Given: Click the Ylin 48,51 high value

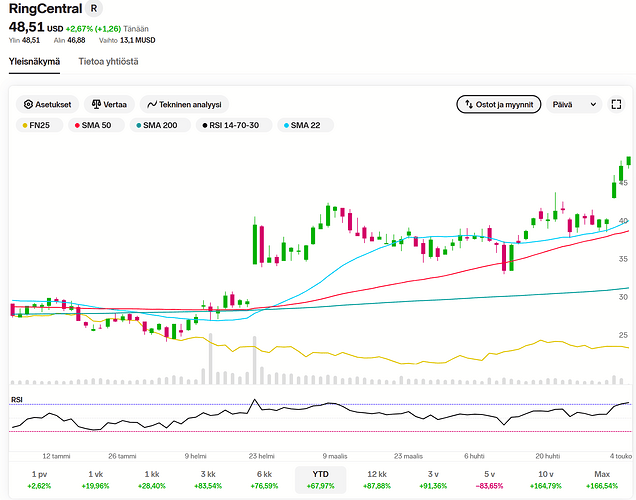Looking at the screenshot, I should (24, 40).
